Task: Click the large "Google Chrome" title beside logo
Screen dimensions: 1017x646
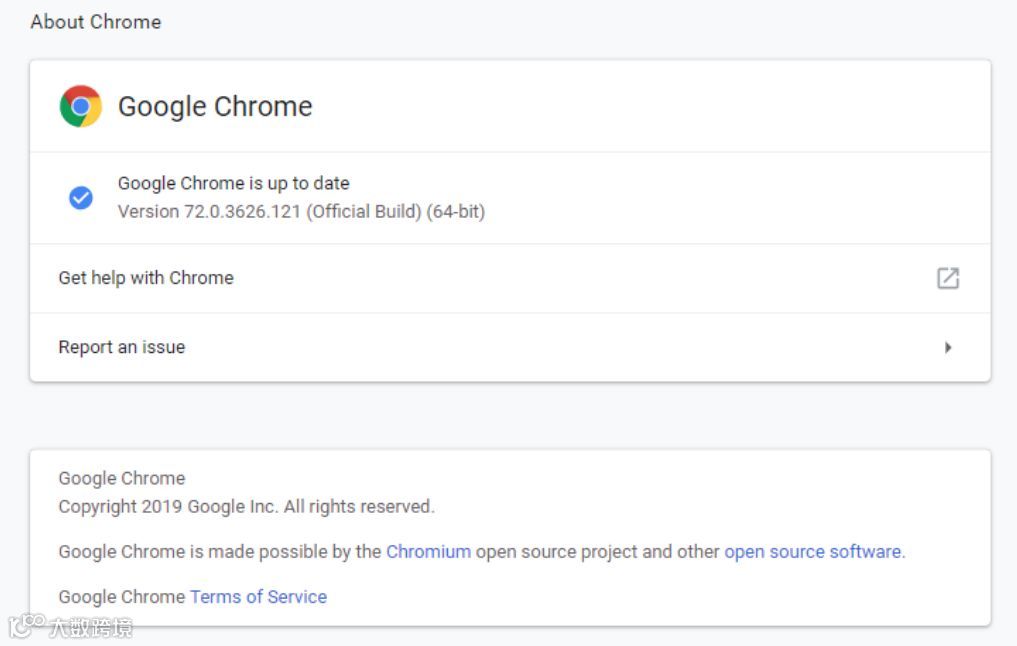Action: click(x=215, y=106)
